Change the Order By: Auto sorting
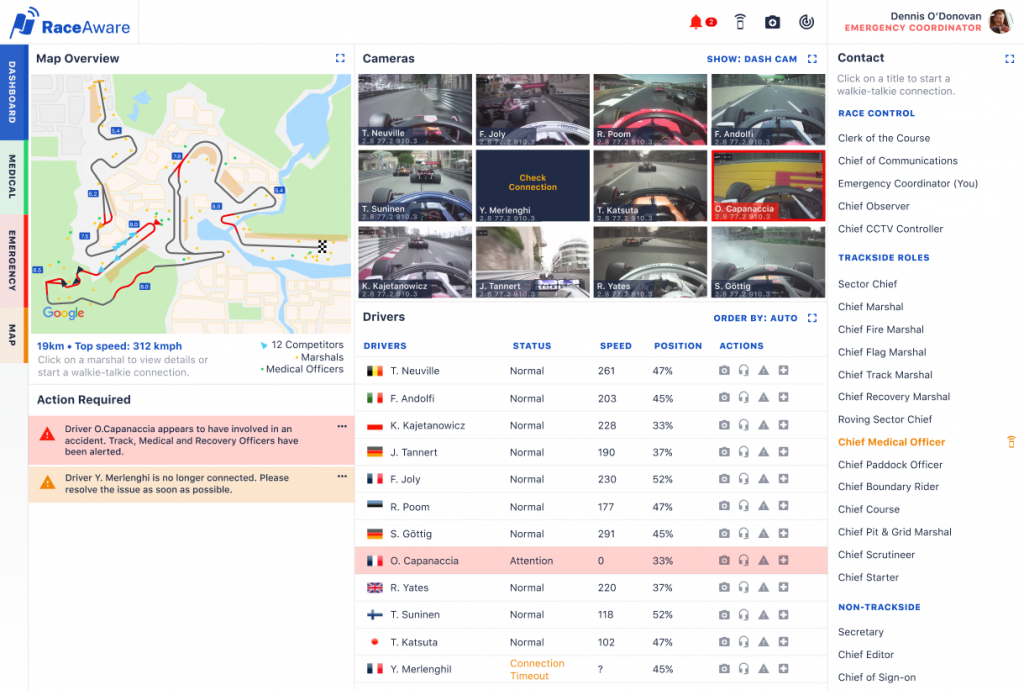This screenshot has height=690, width=1024. (755, 319)
